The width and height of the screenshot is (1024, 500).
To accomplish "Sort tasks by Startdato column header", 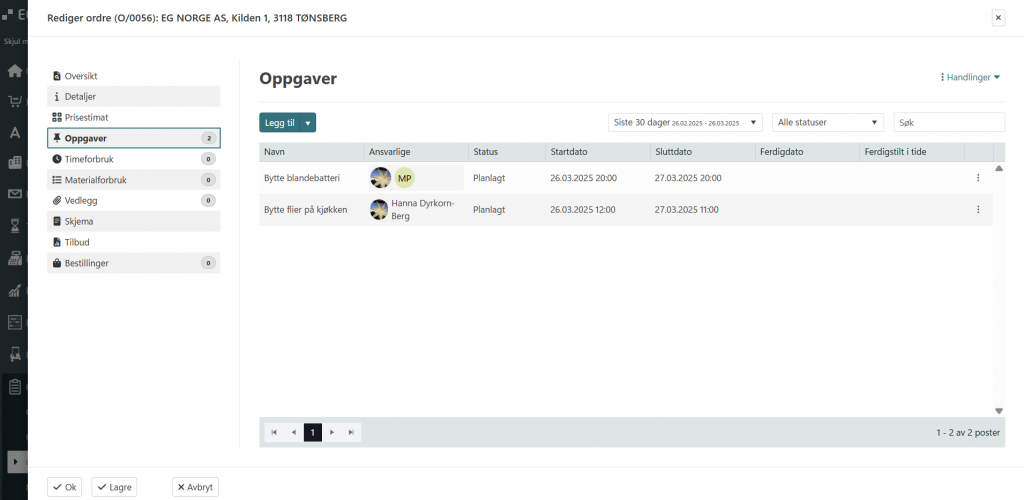I will pyautogui.click(x=569, y=152).
